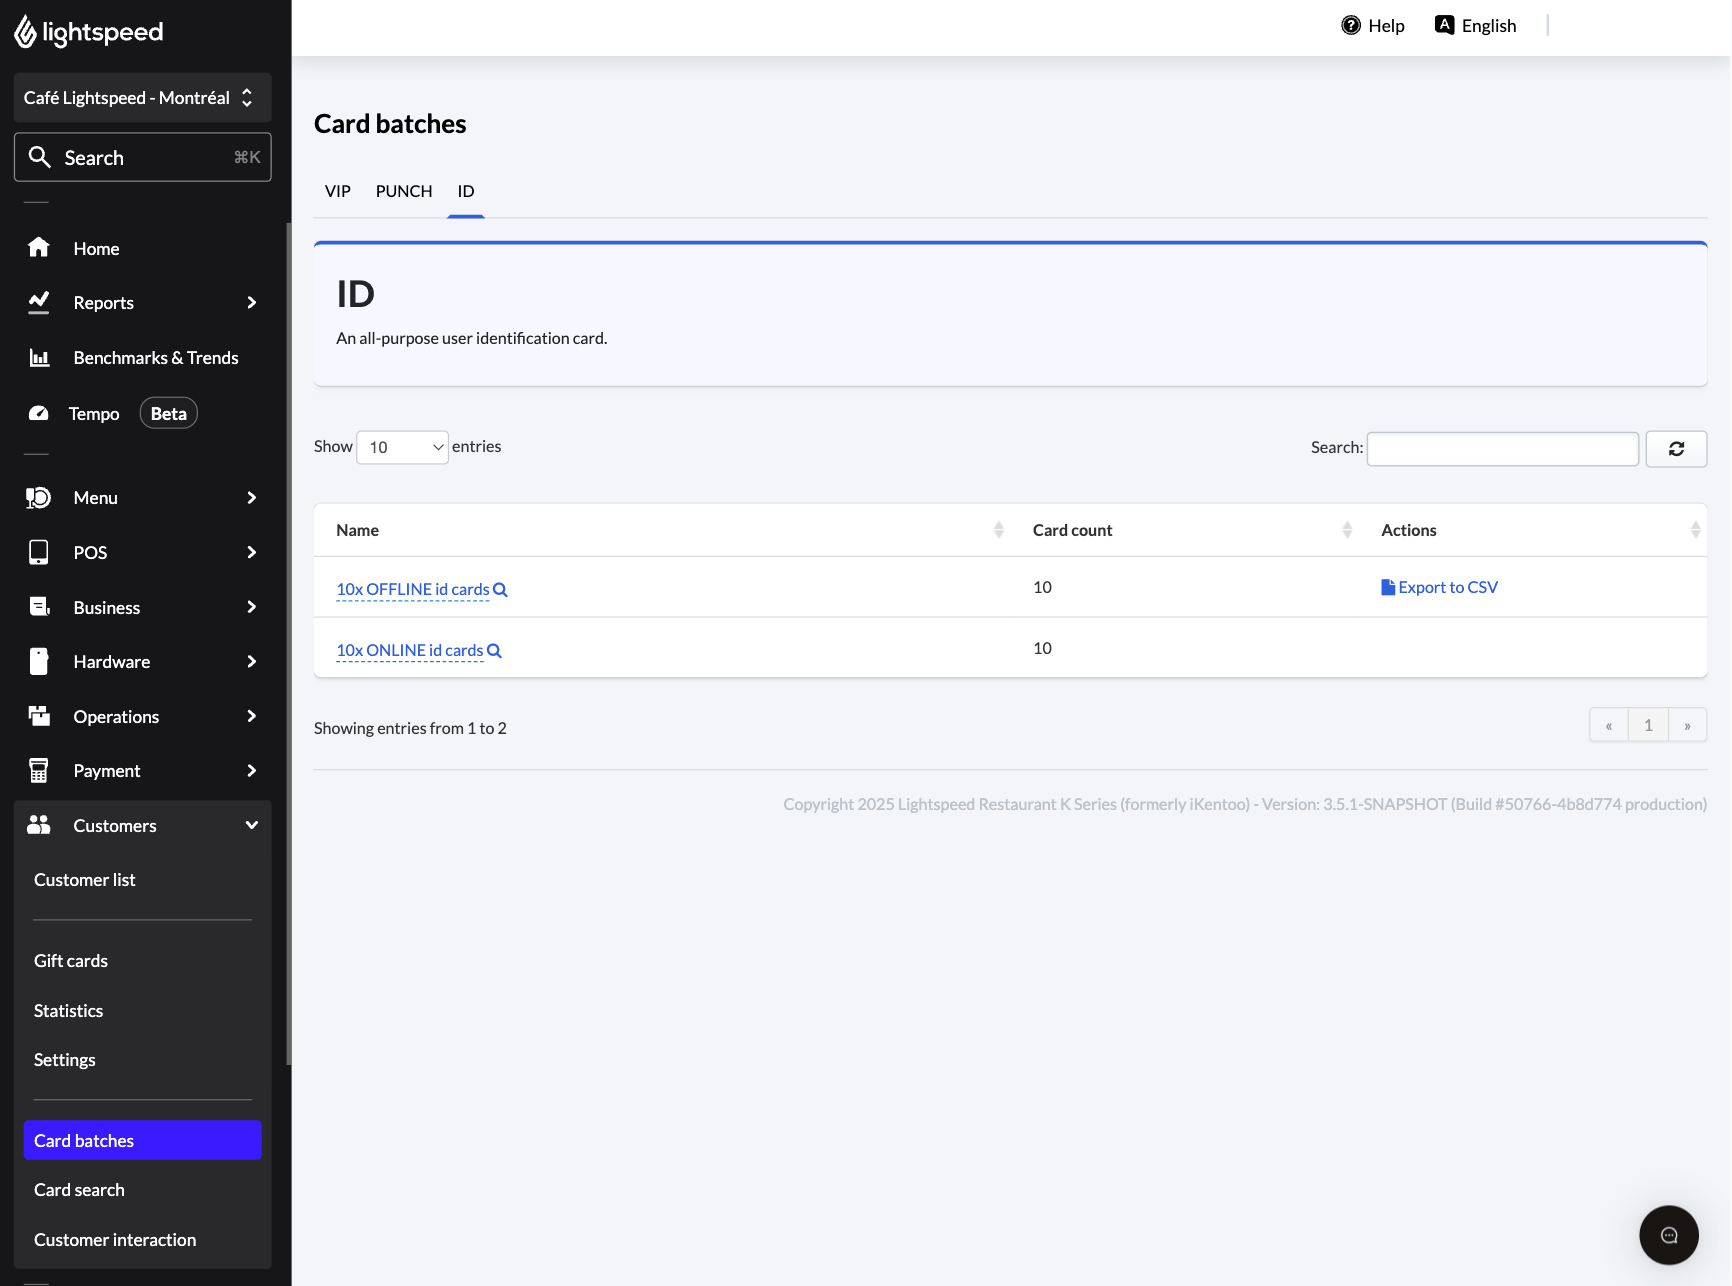Open the magnifier preview for 10x OFFLINE id cards
Image resolution: width=1732 pixels, height=1286 pixels.
pos(500,589)
